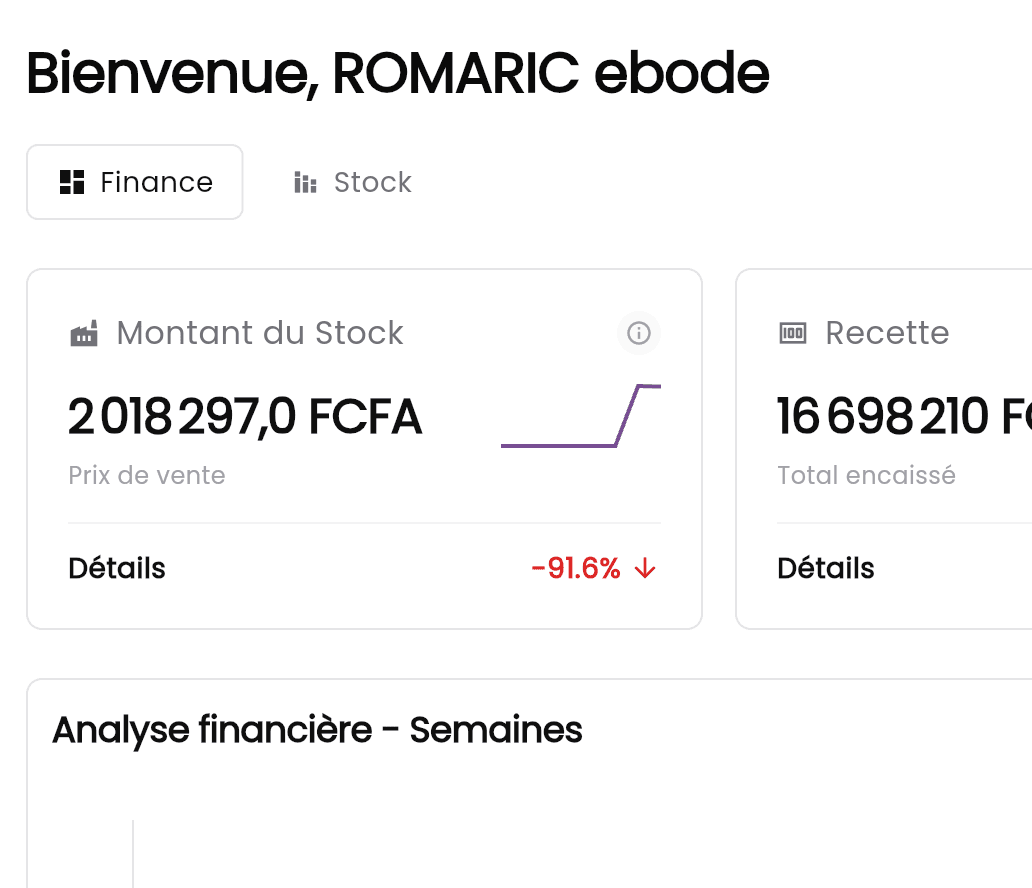Click the banknote icon on the Recette card

[x=791, y=333]
